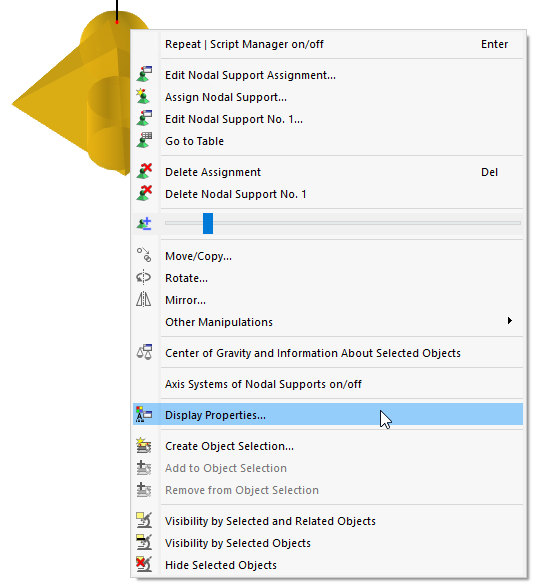Choose Hide Selected Objects
The width and height of the screenshot is (540, 588).
tap(328, 565)
